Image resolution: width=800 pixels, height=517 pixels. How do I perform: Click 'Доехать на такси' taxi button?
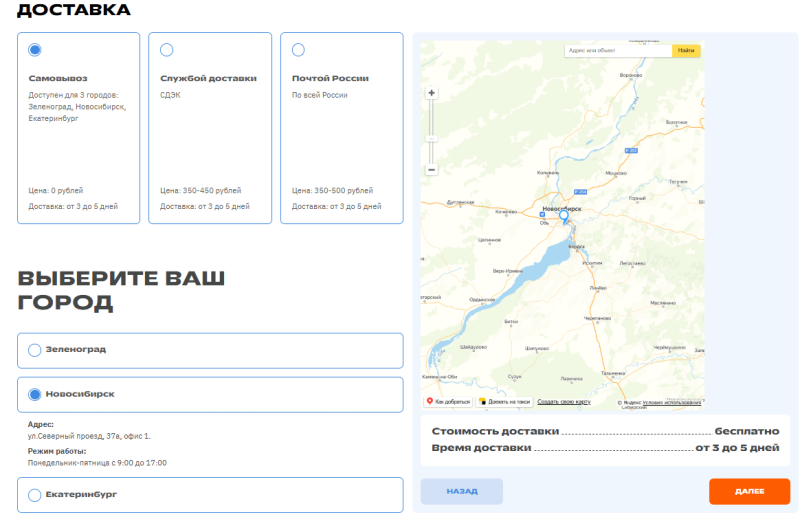pyautogui.click(x=505, y=402)
